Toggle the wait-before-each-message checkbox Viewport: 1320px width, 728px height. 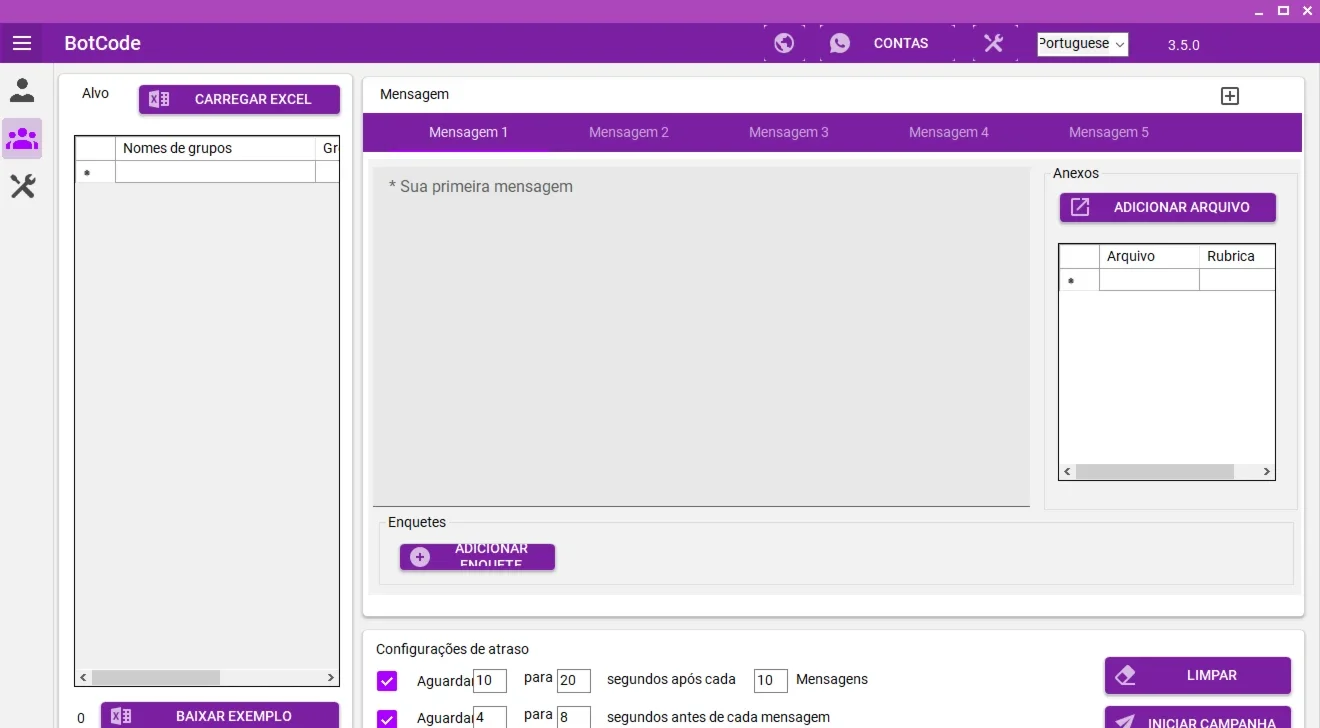click(387, 719)
